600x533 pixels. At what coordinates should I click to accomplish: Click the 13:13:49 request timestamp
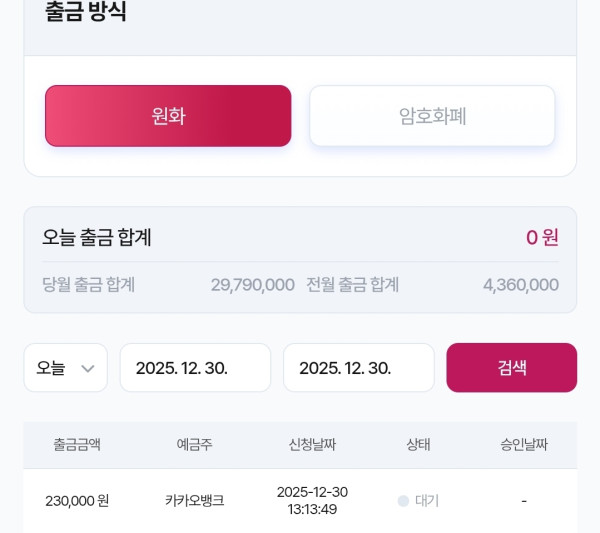(x=312, y=510)
